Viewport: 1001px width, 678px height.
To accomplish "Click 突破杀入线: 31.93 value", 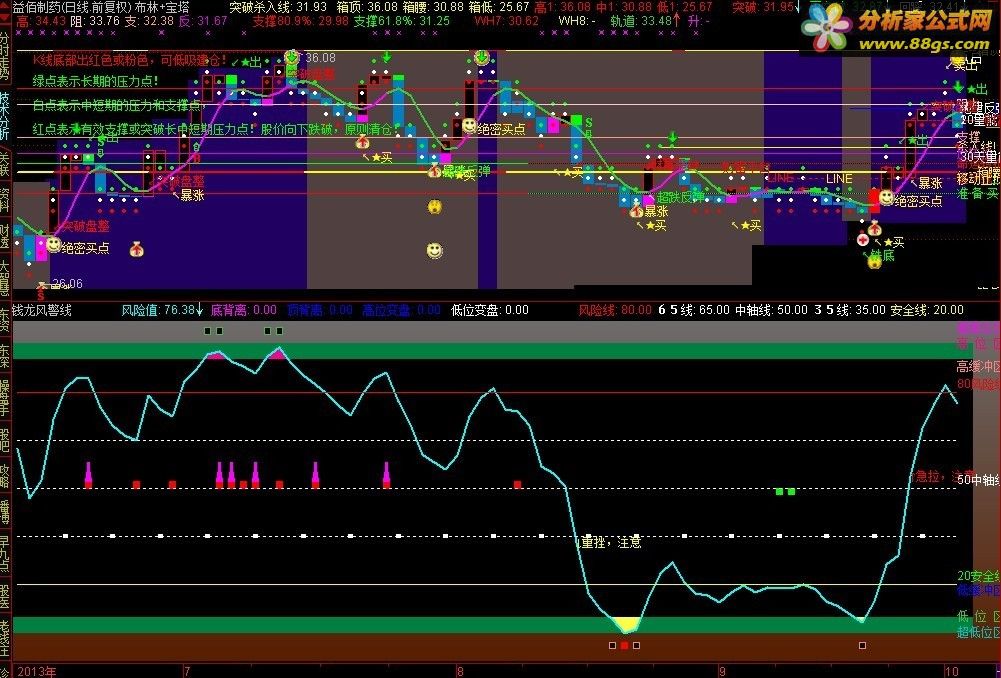I will tap(278, 7).
